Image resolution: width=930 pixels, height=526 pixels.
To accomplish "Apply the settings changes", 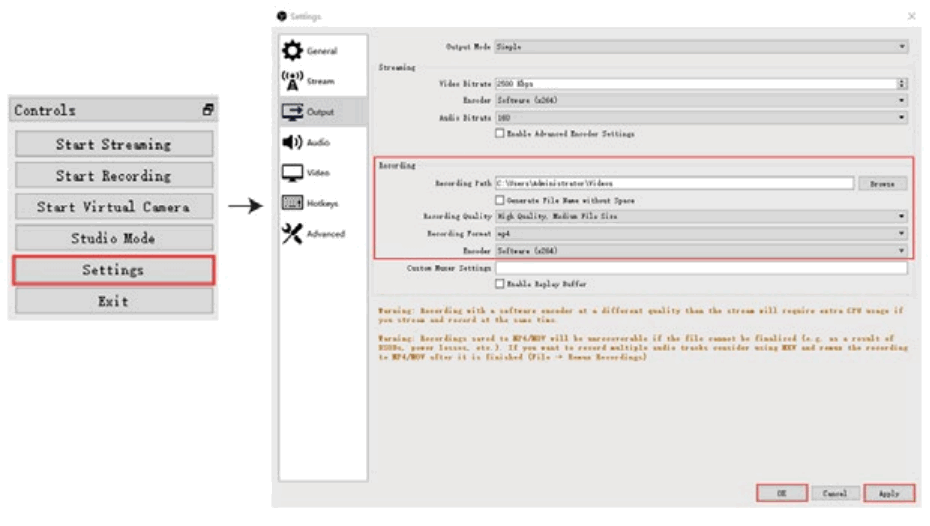I will click(x=888, y=493).
